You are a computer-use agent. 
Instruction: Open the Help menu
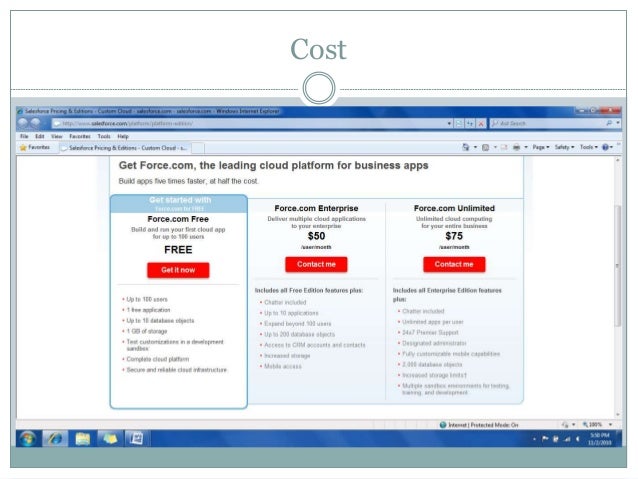(x=123, y=136)
